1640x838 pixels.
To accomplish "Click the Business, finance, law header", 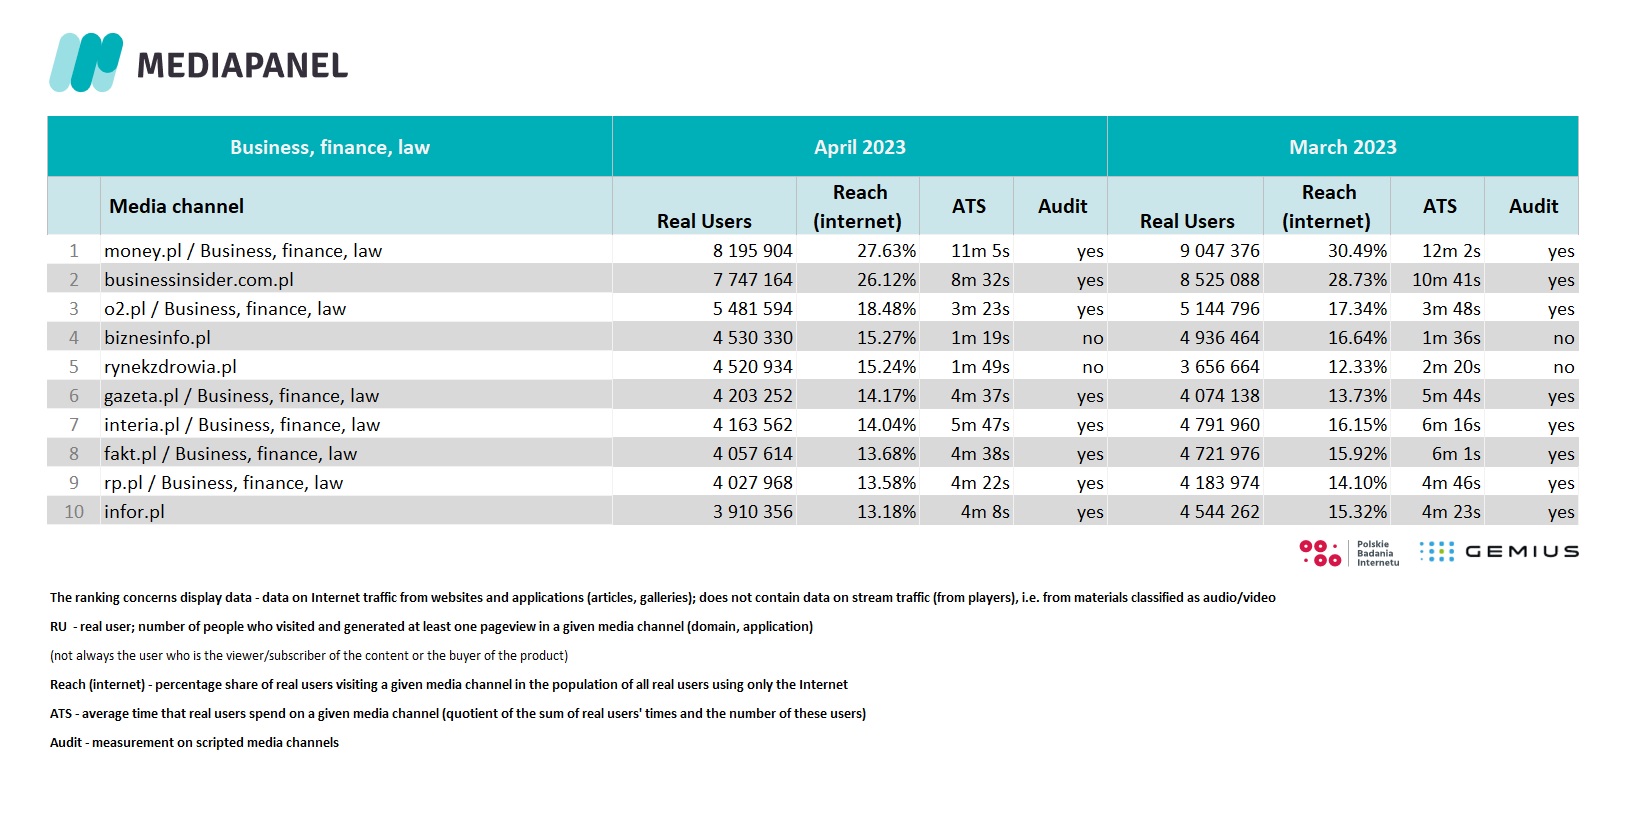I will 330,147.
